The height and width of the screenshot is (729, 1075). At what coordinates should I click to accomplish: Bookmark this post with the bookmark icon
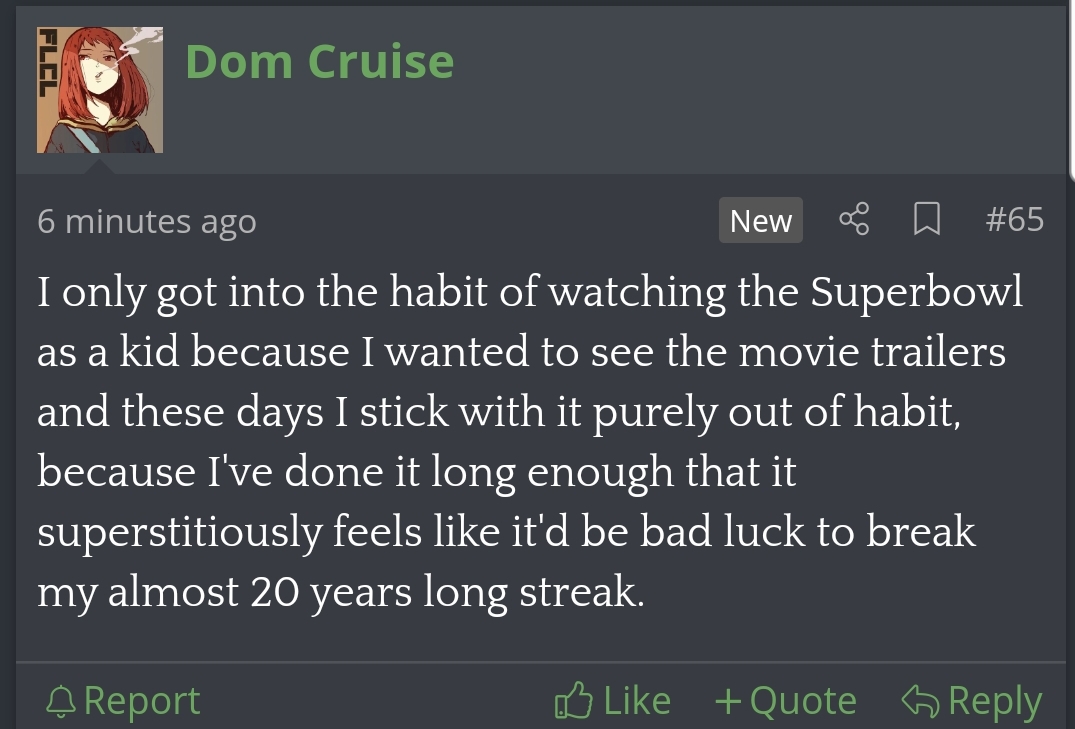927,219
